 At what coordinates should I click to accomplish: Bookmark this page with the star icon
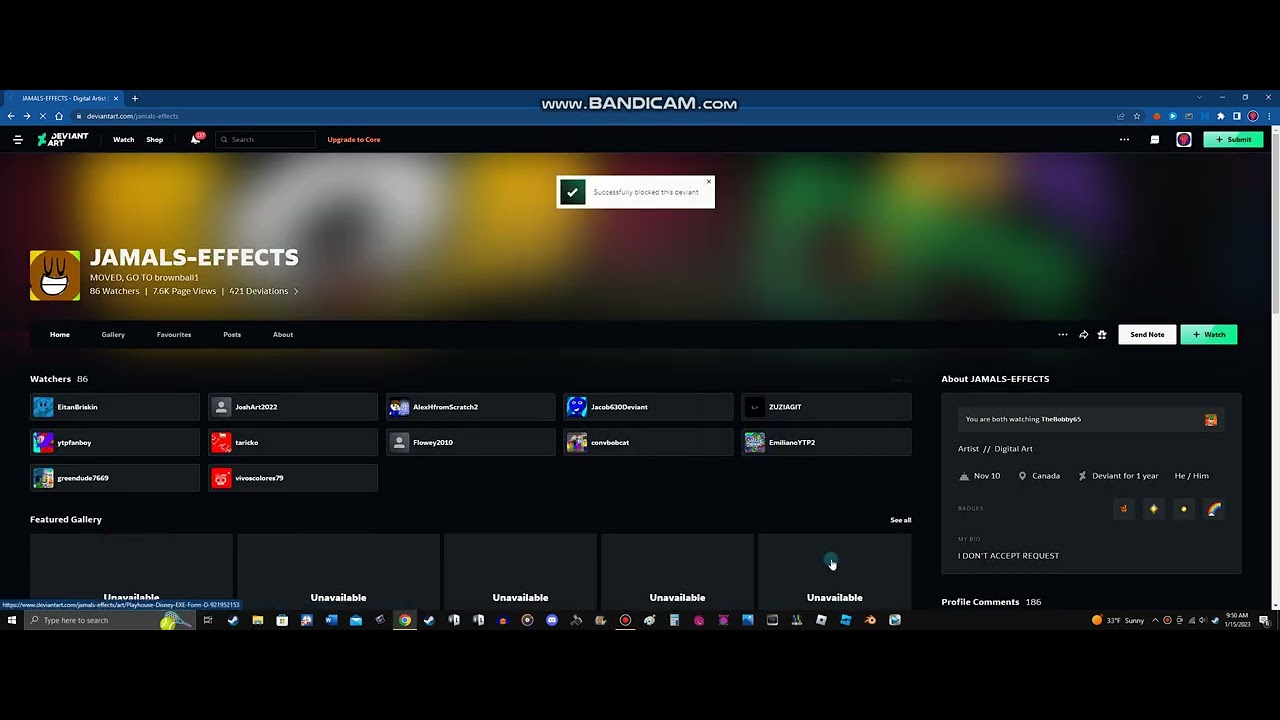1137,116
